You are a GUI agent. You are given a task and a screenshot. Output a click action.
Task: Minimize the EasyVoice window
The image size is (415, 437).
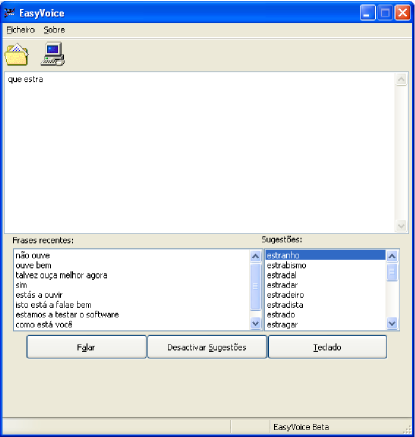point(368,13)
